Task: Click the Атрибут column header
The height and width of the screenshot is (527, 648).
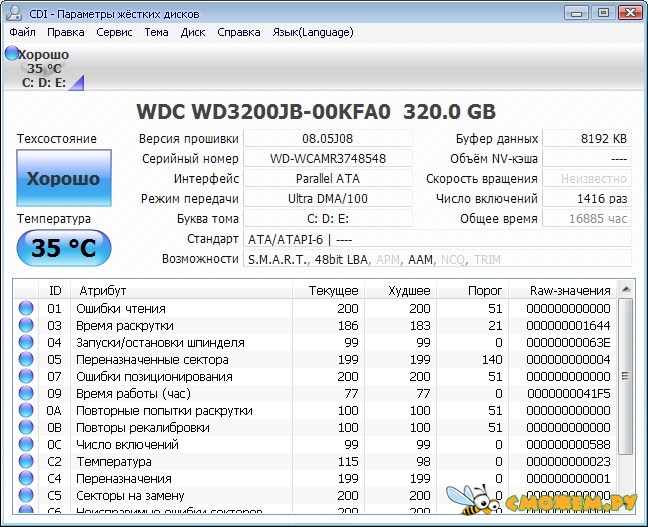Action: (x=181, y=291)
